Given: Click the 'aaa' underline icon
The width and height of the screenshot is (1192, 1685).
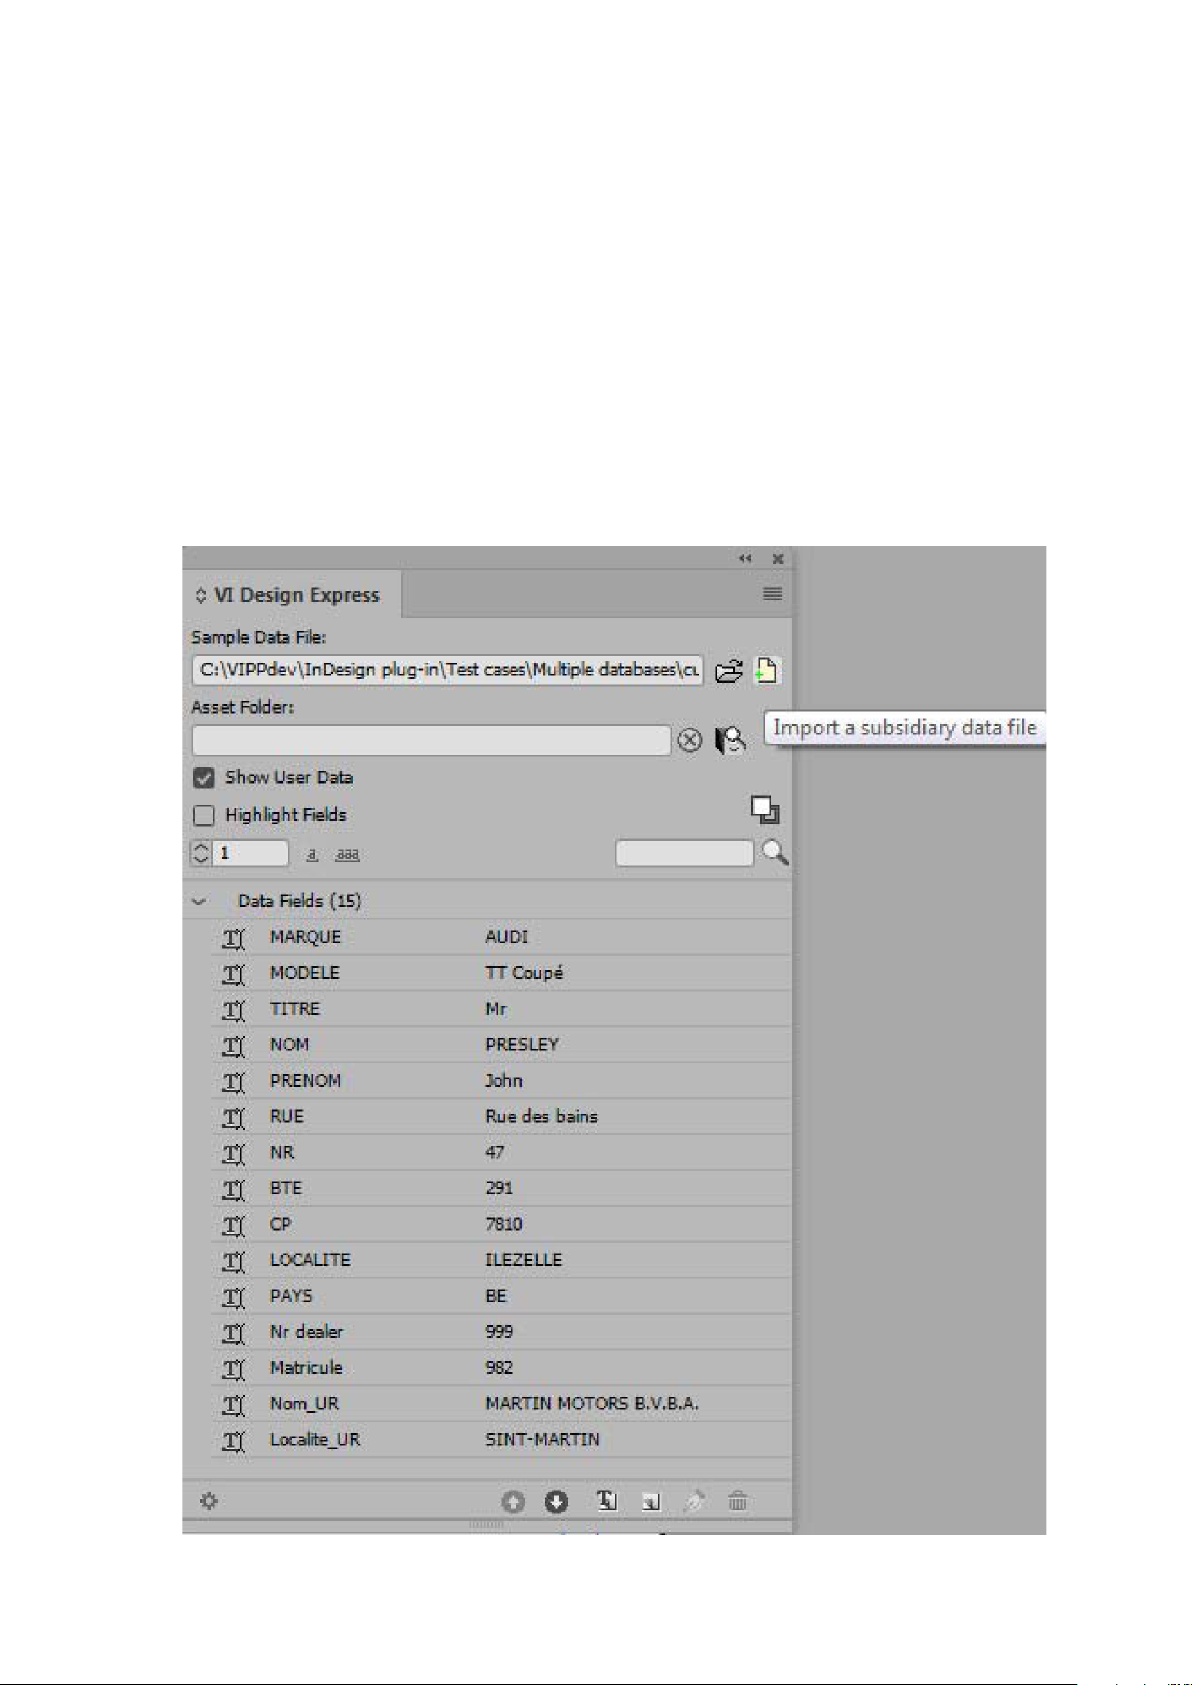Looking at the screenshot, I should coord(347,855).
